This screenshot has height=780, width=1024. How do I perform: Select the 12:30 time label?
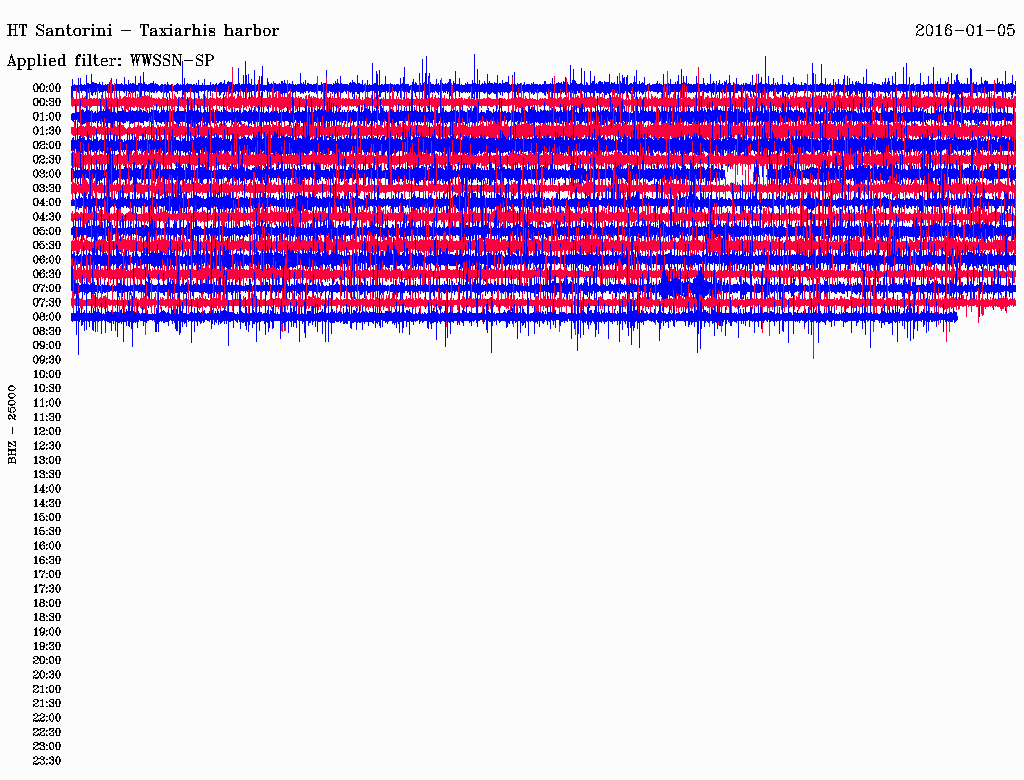coord(47,446)
